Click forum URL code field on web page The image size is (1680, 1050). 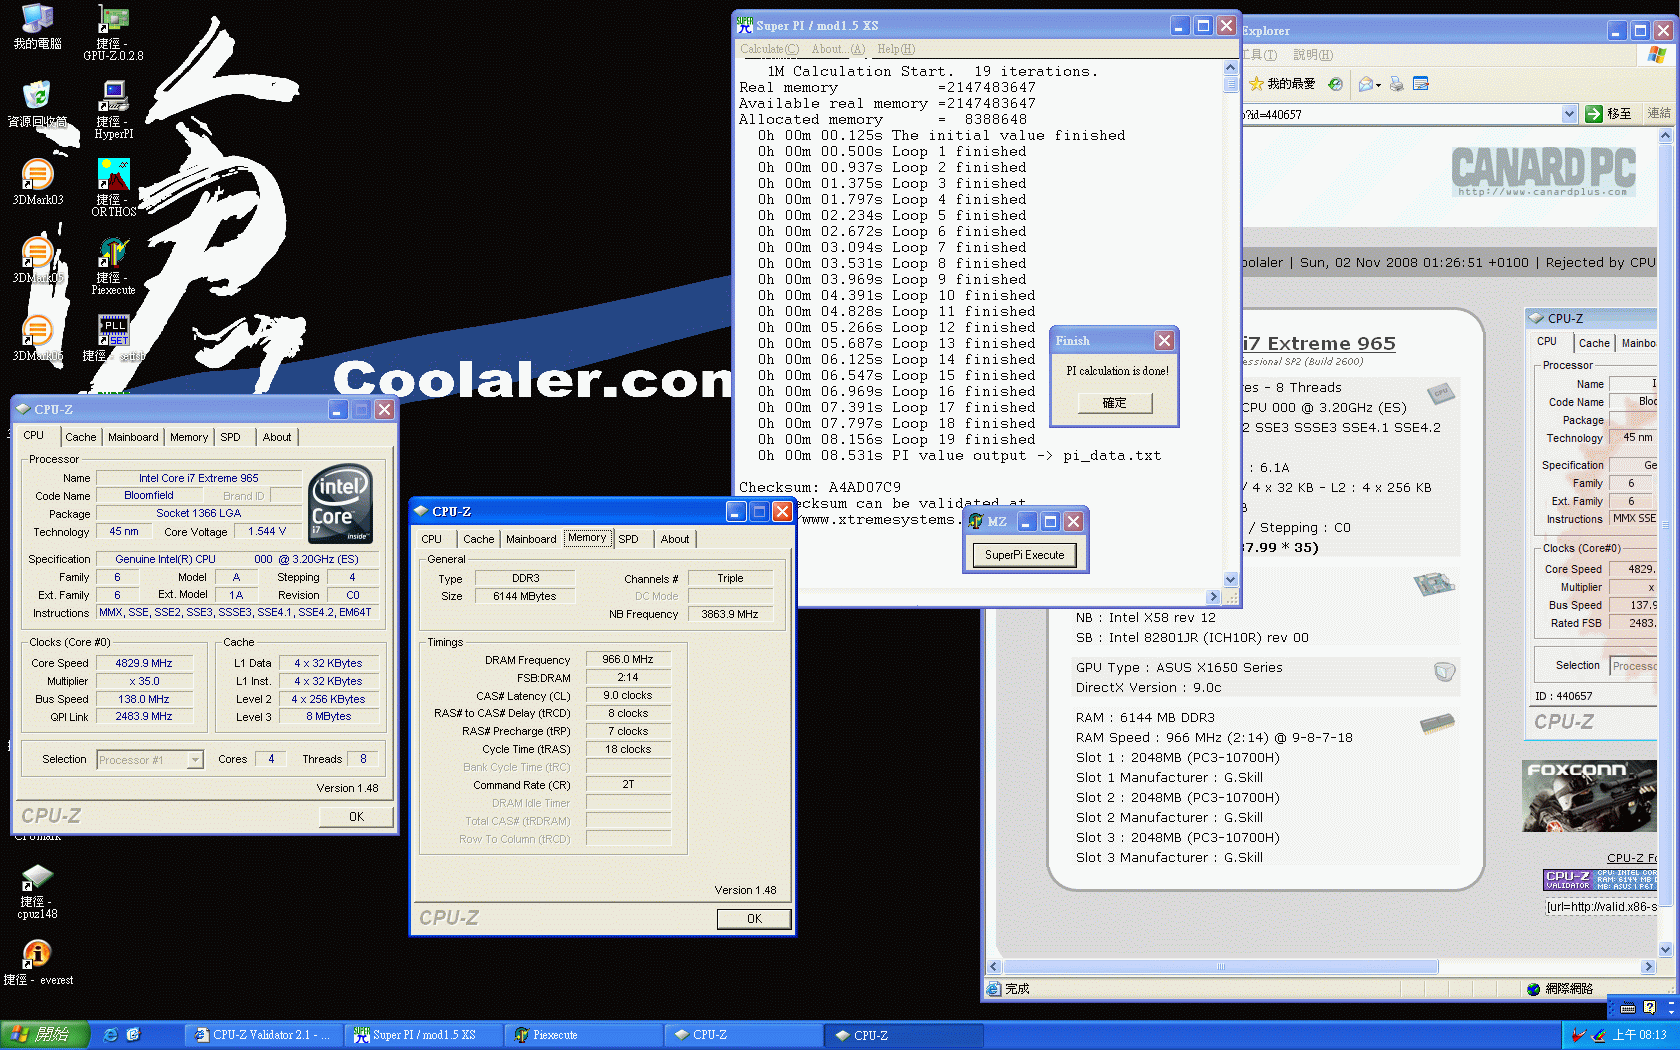pos(1601,907)
